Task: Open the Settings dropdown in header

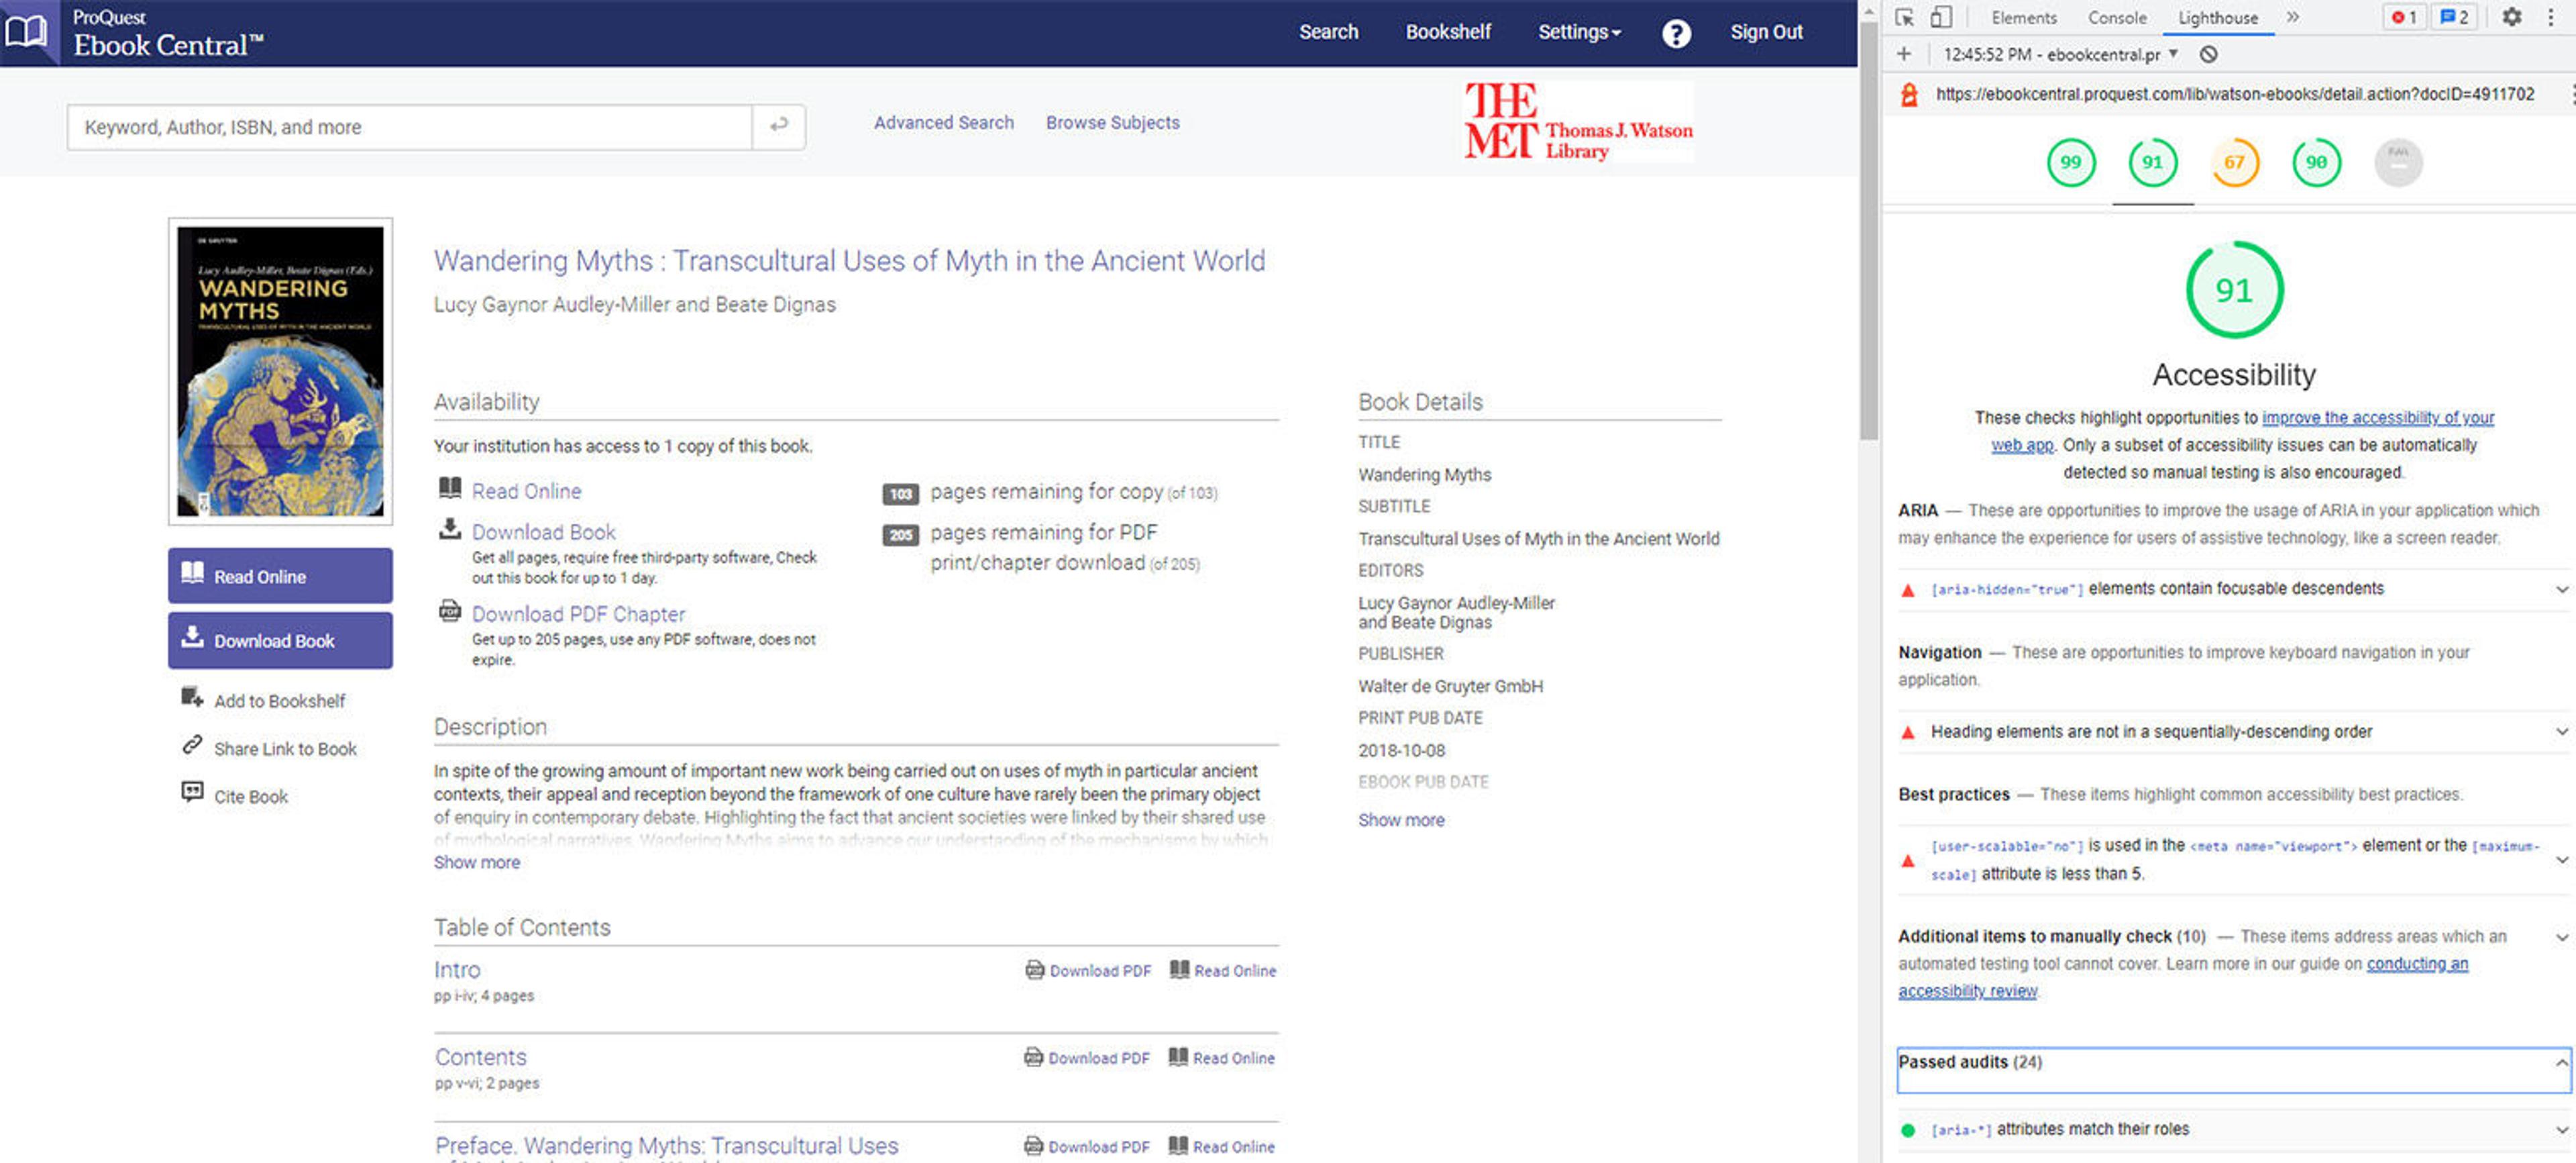Action: (x=1578, y=32)
